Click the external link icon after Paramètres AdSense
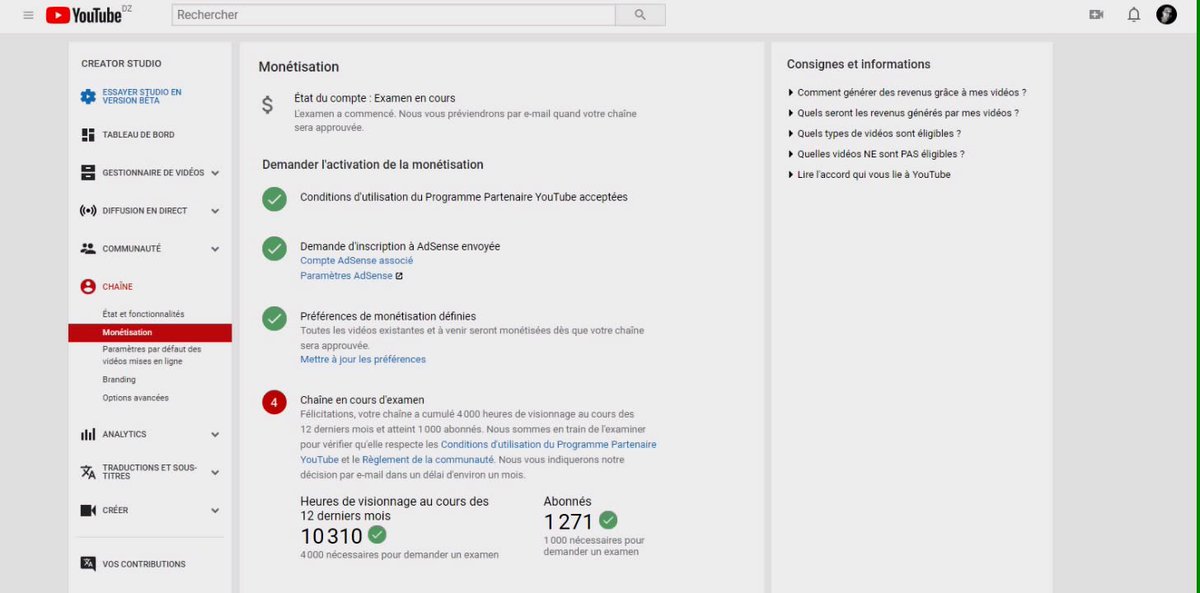The width and height of the screenshot is (1200, 593). (x=399, y=276)
